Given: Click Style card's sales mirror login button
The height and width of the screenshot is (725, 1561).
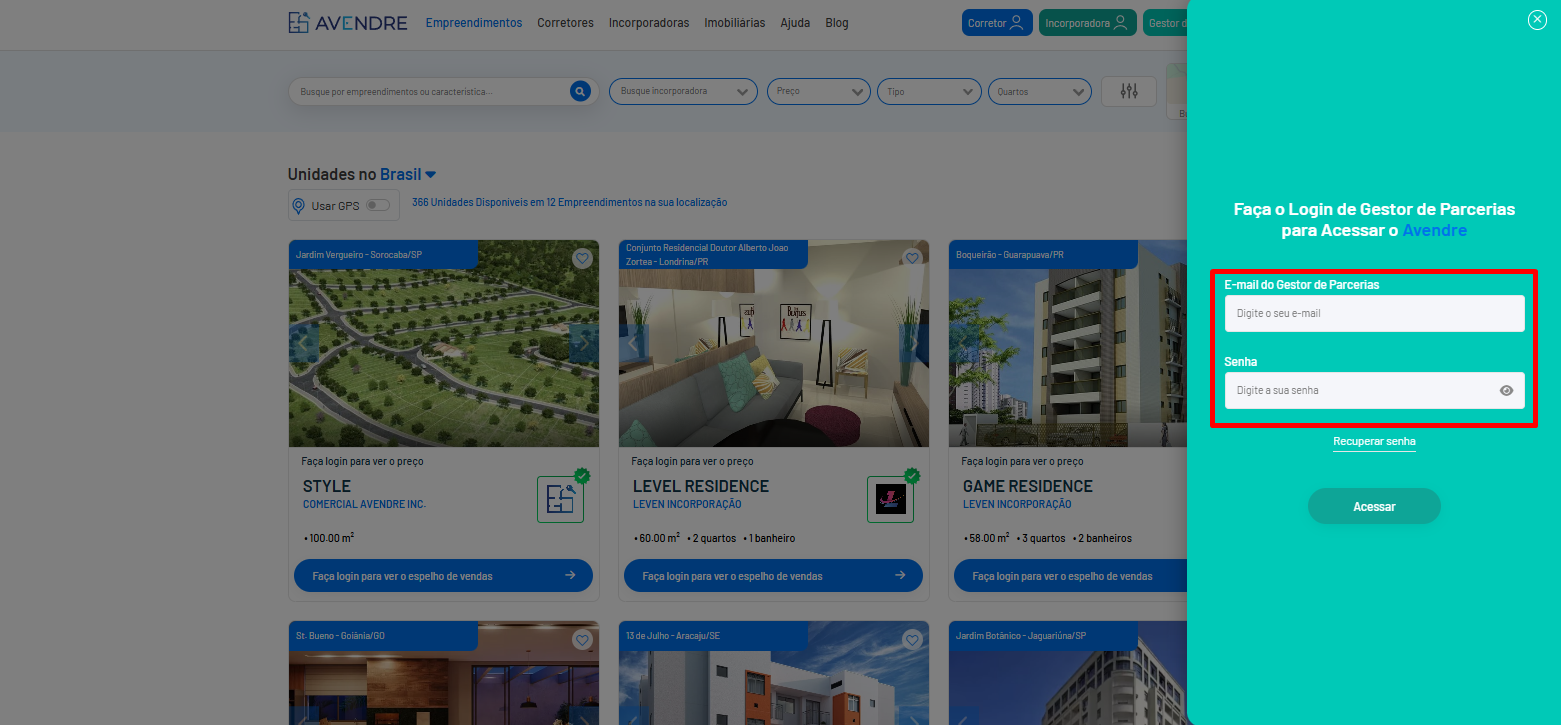Looking at the screenshot, I should [443, 576].
